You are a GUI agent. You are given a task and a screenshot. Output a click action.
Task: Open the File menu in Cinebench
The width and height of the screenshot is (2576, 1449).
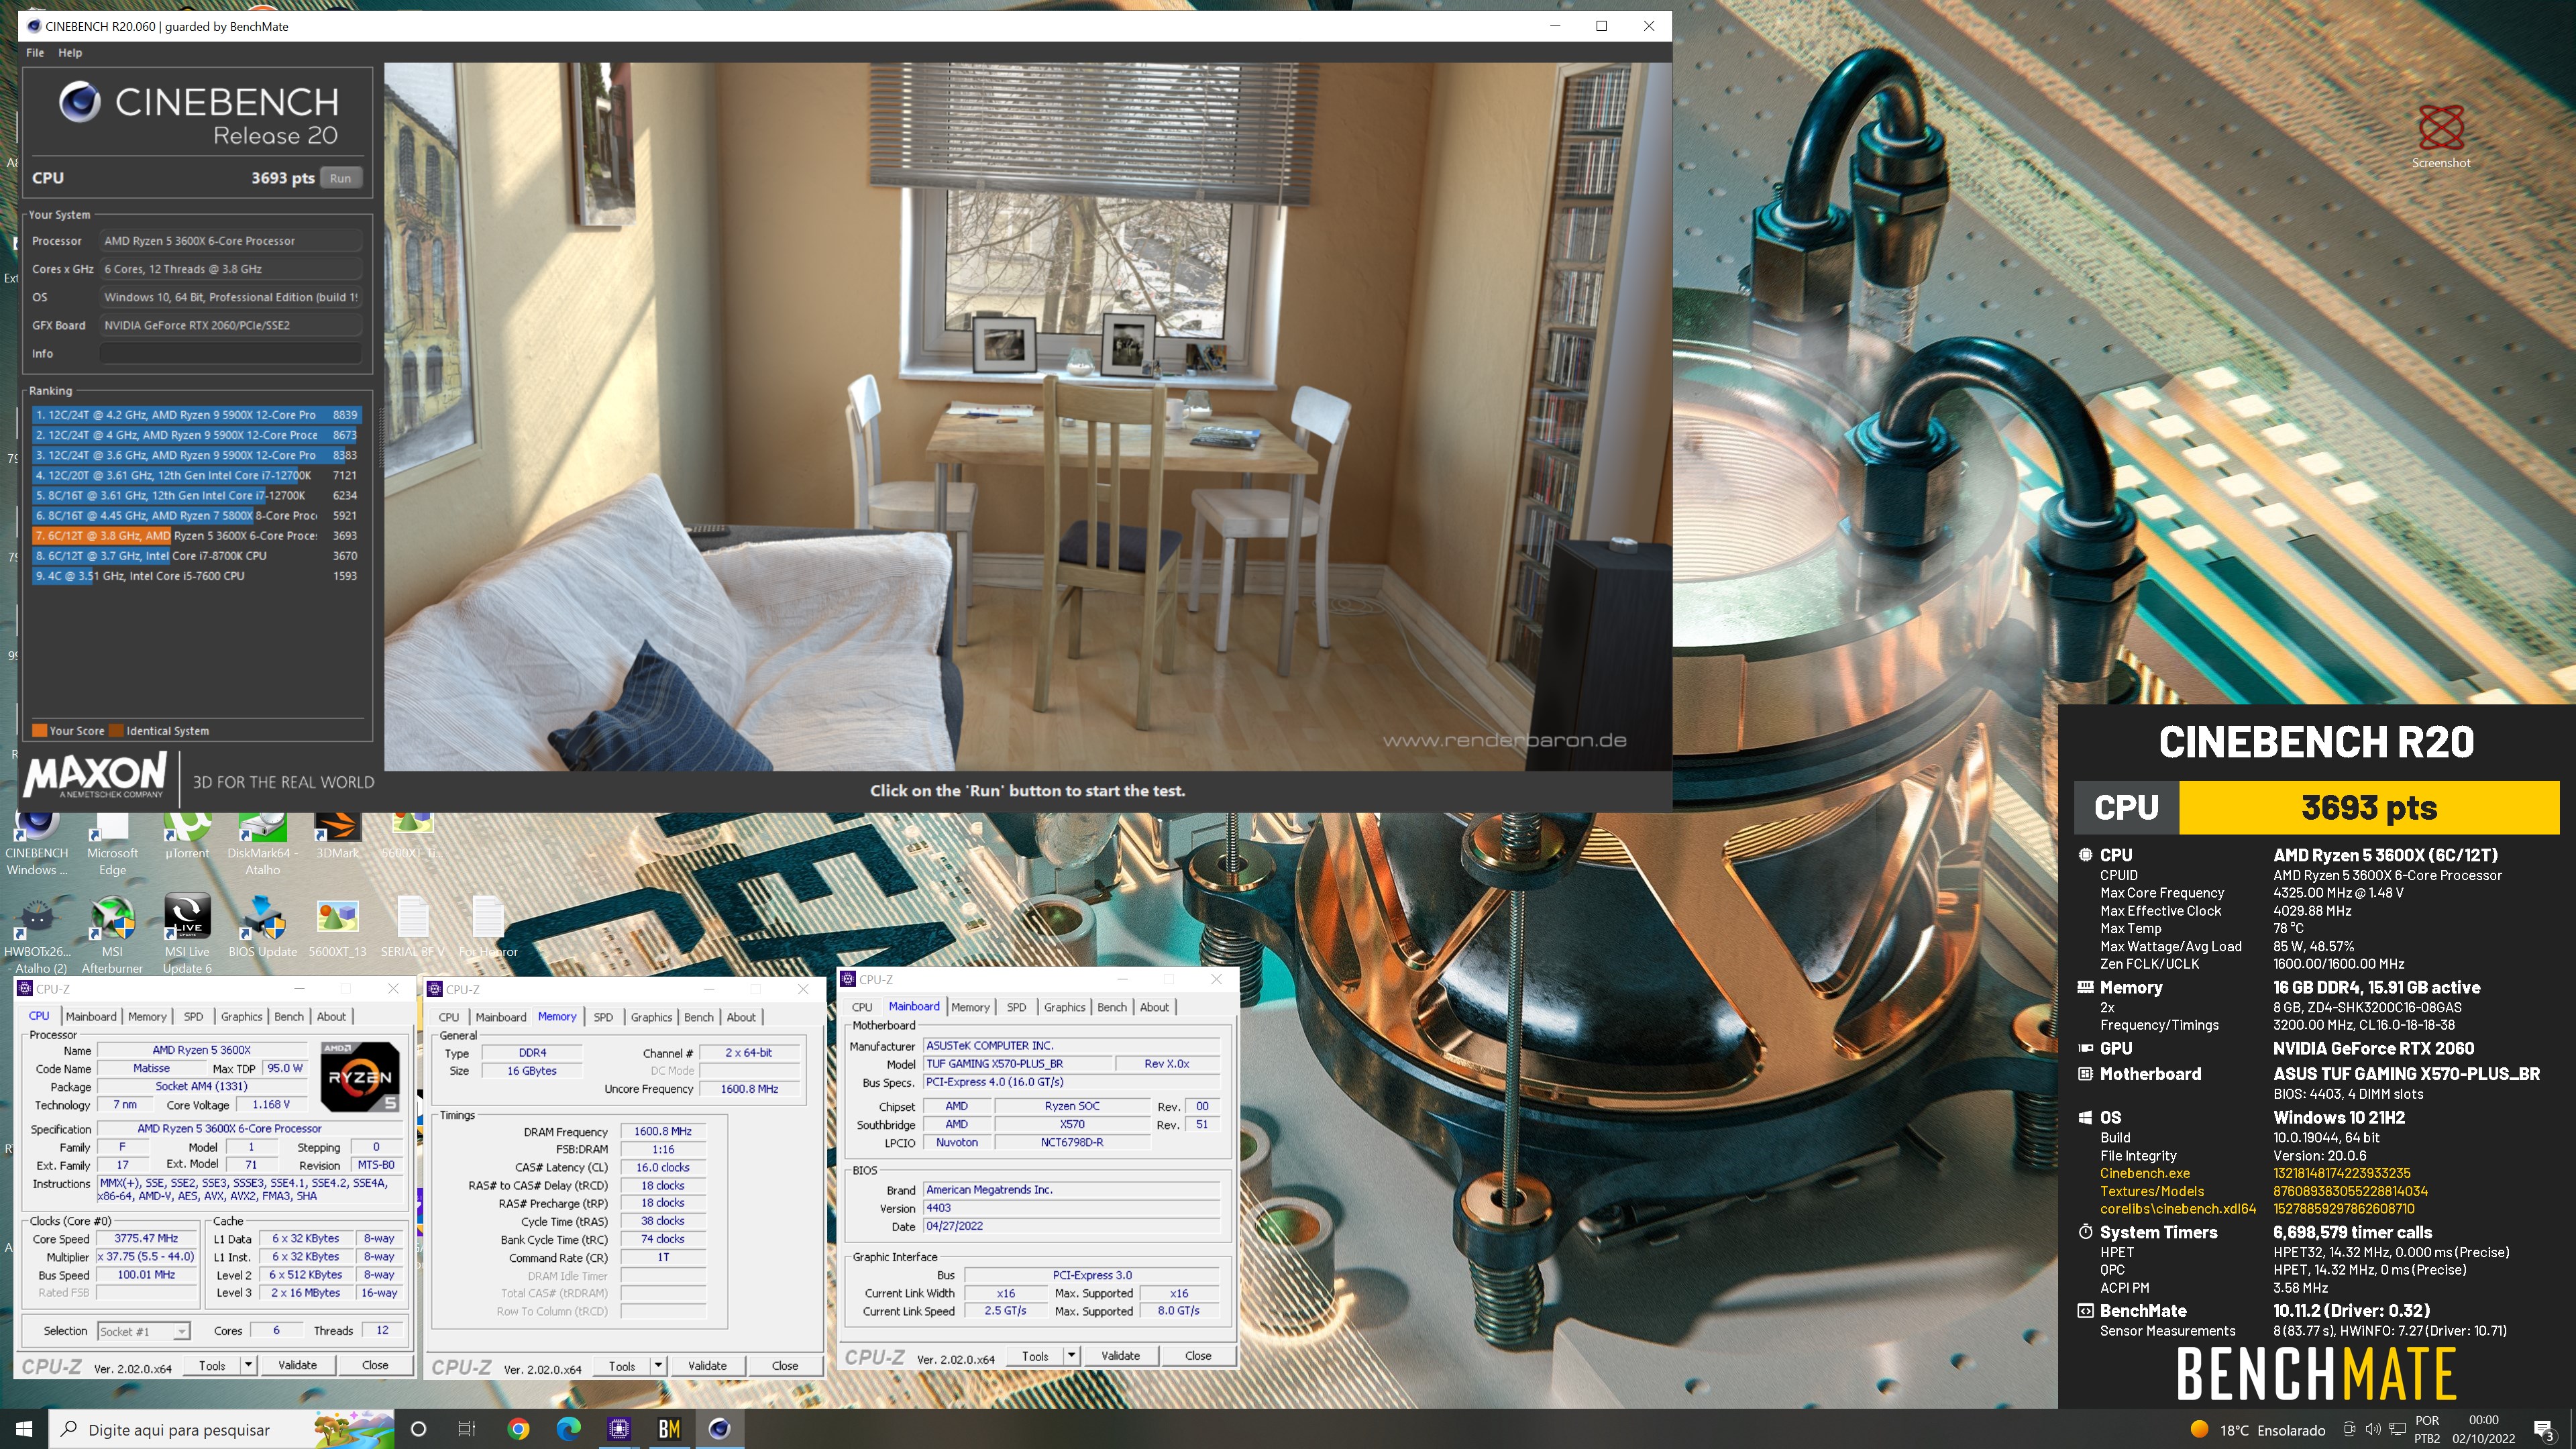(35, 52)
